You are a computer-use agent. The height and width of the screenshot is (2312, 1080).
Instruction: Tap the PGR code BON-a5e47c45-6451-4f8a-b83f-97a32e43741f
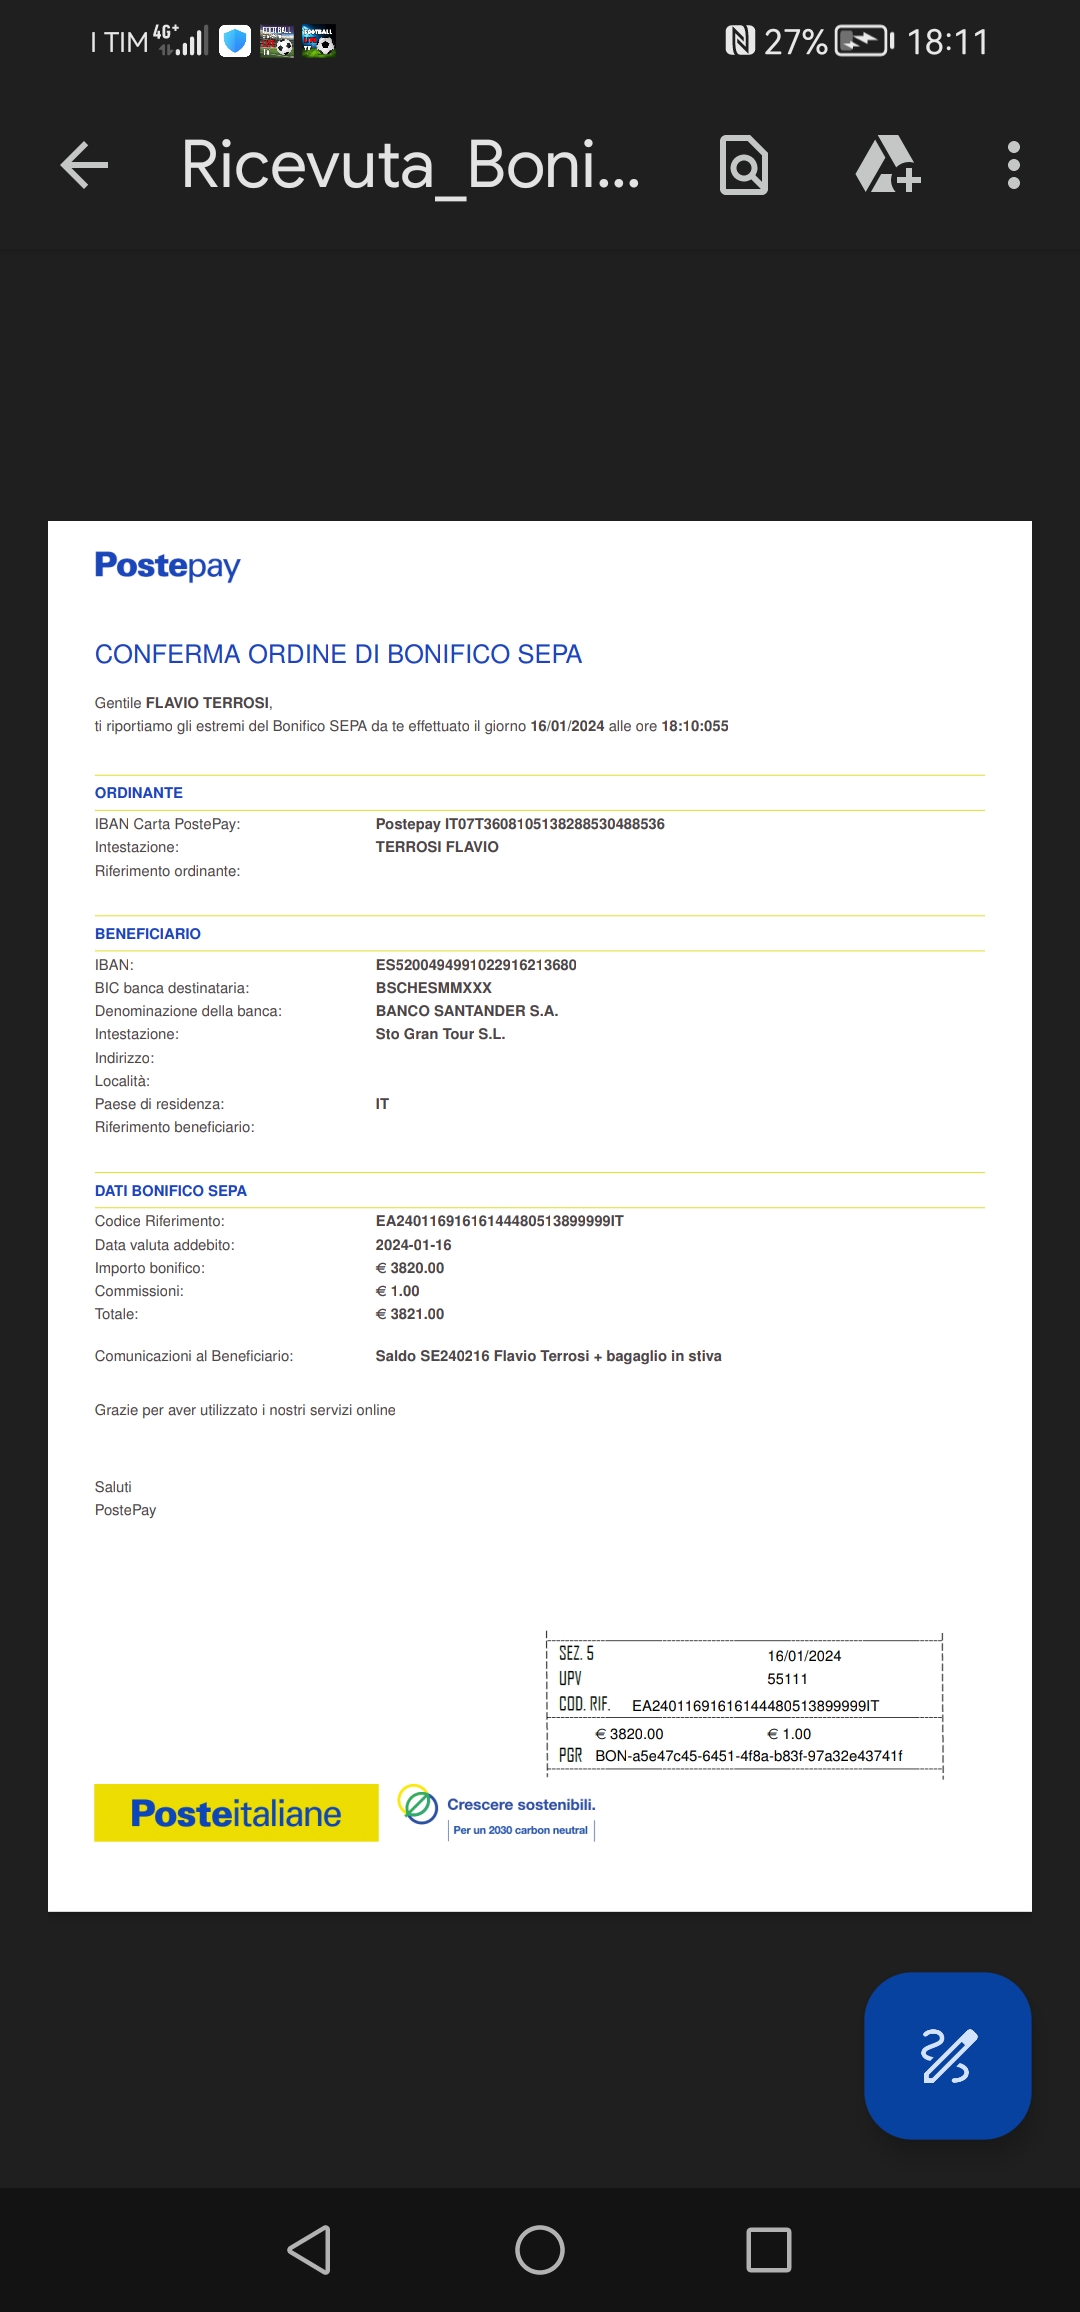tap(749, 1756)
